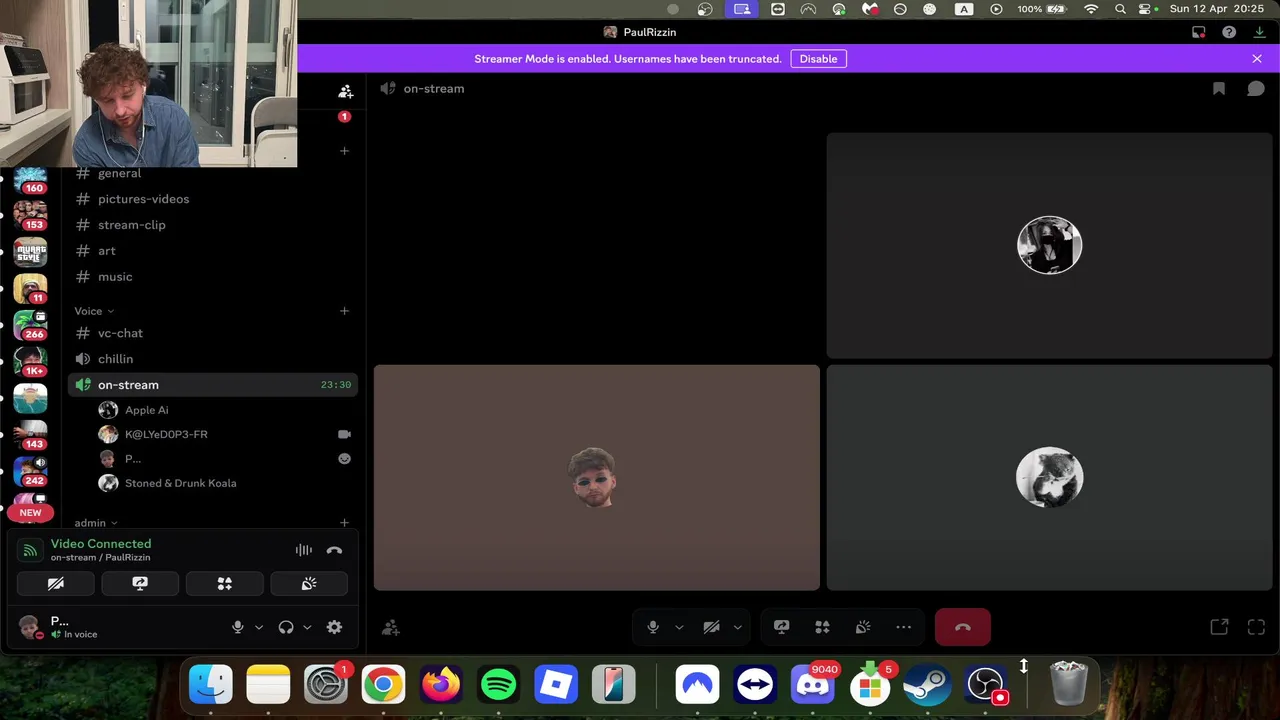
Task: Open input device options chevron in user panel
Action: [x=259, y=627]
